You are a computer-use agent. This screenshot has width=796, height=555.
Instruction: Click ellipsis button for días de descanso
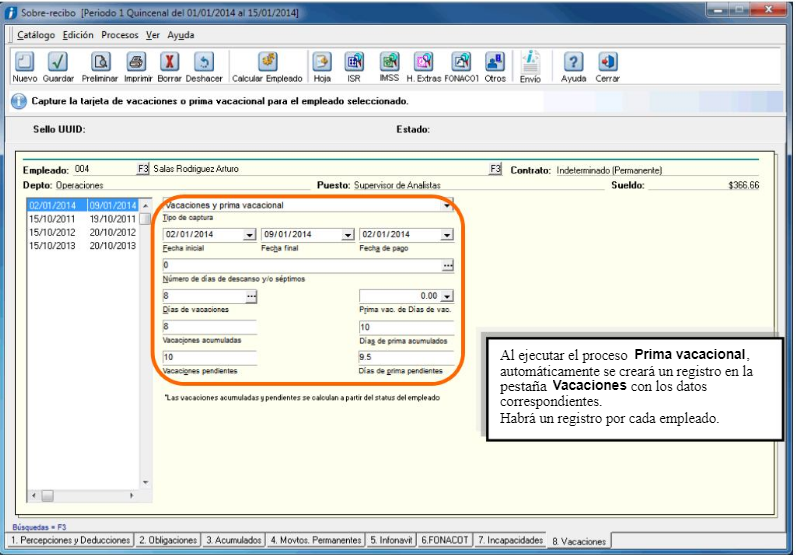tap(447, 266)
